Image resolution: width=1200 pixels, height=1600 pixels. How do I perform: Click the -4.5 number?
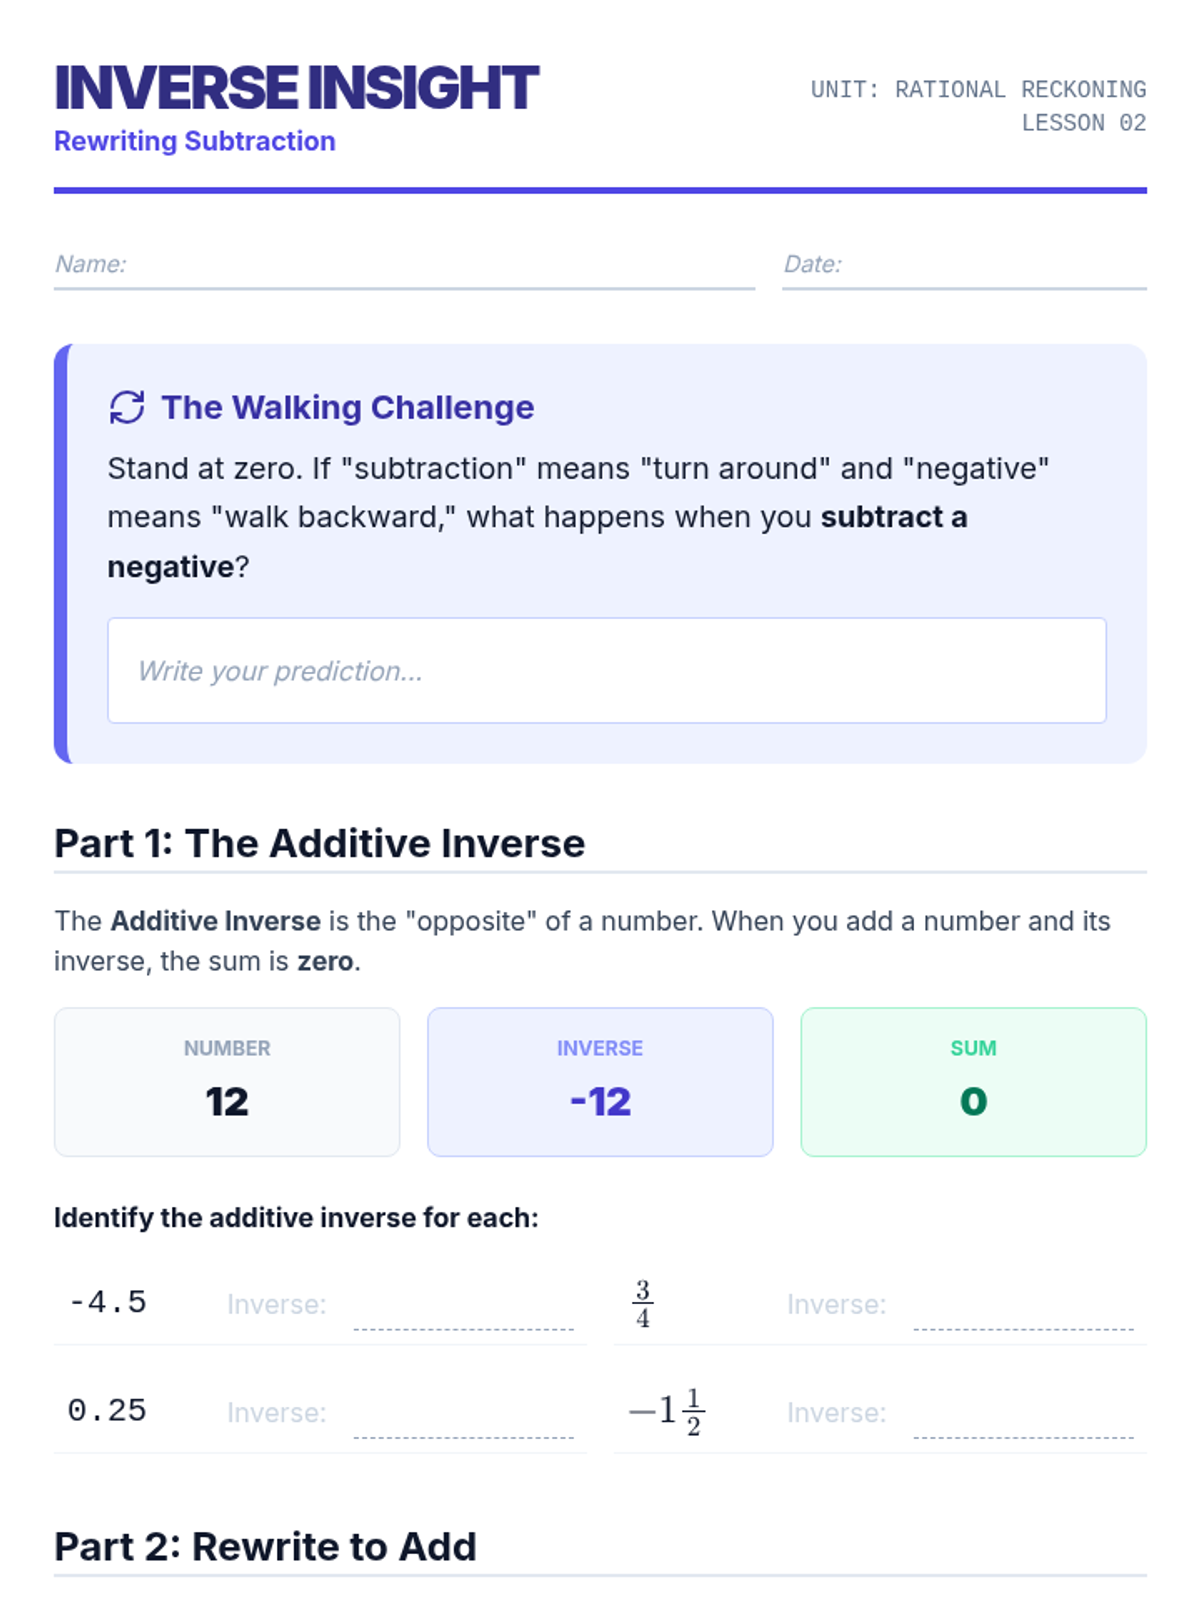point(108,1303)
